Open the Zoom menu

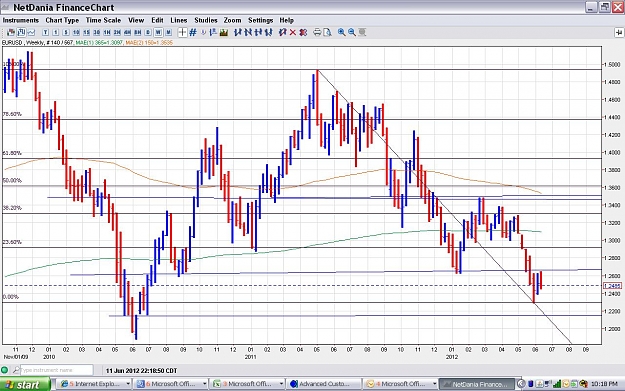click(x=232, y=20)
